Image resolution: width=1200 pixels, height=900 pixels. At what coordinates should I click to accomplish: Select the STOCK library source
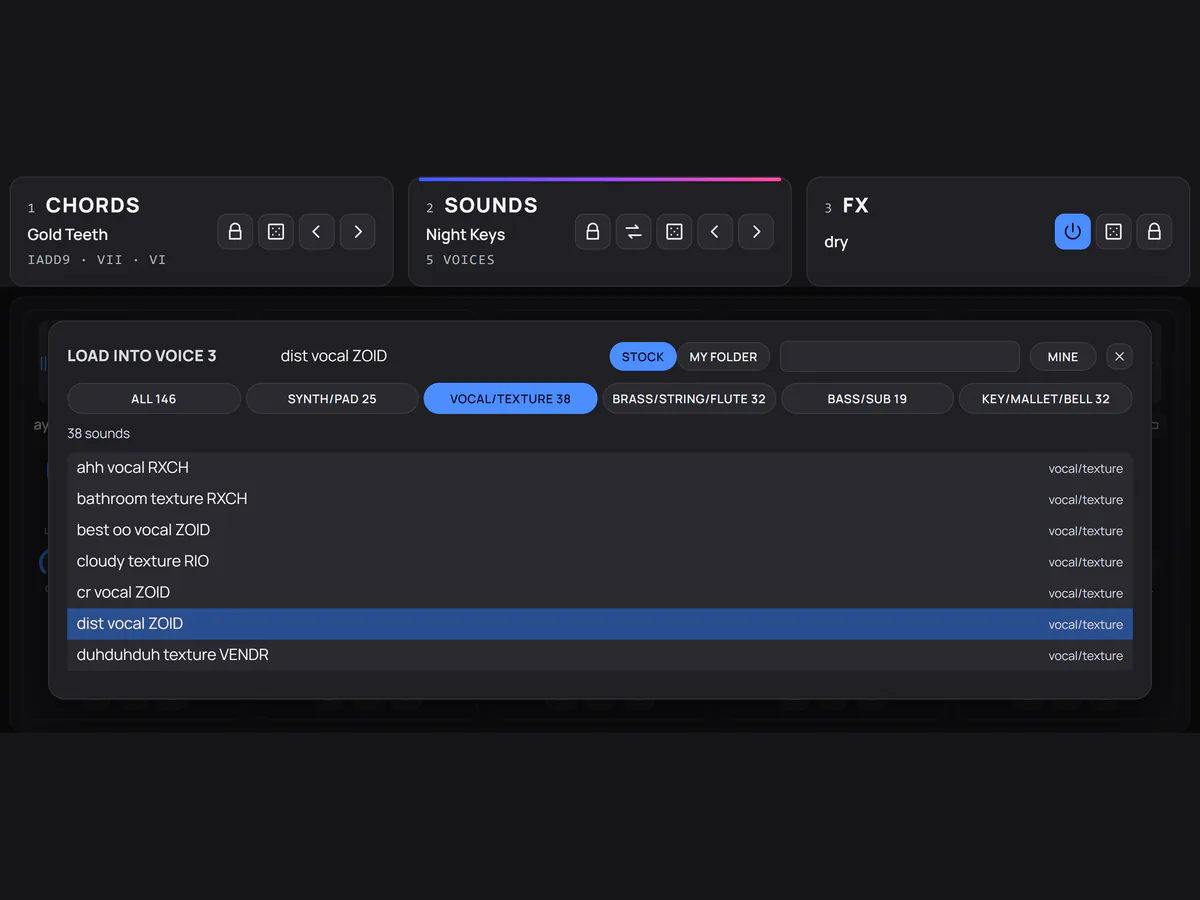643,357
